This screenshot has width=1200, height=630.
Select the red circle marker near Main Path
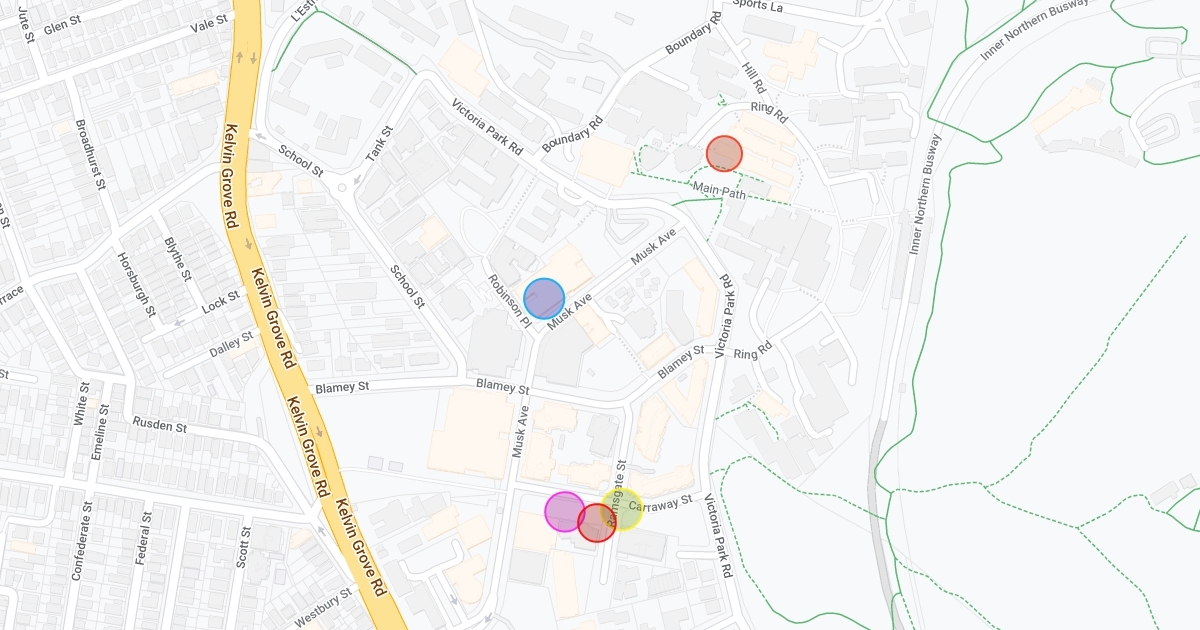pos(724,154)
